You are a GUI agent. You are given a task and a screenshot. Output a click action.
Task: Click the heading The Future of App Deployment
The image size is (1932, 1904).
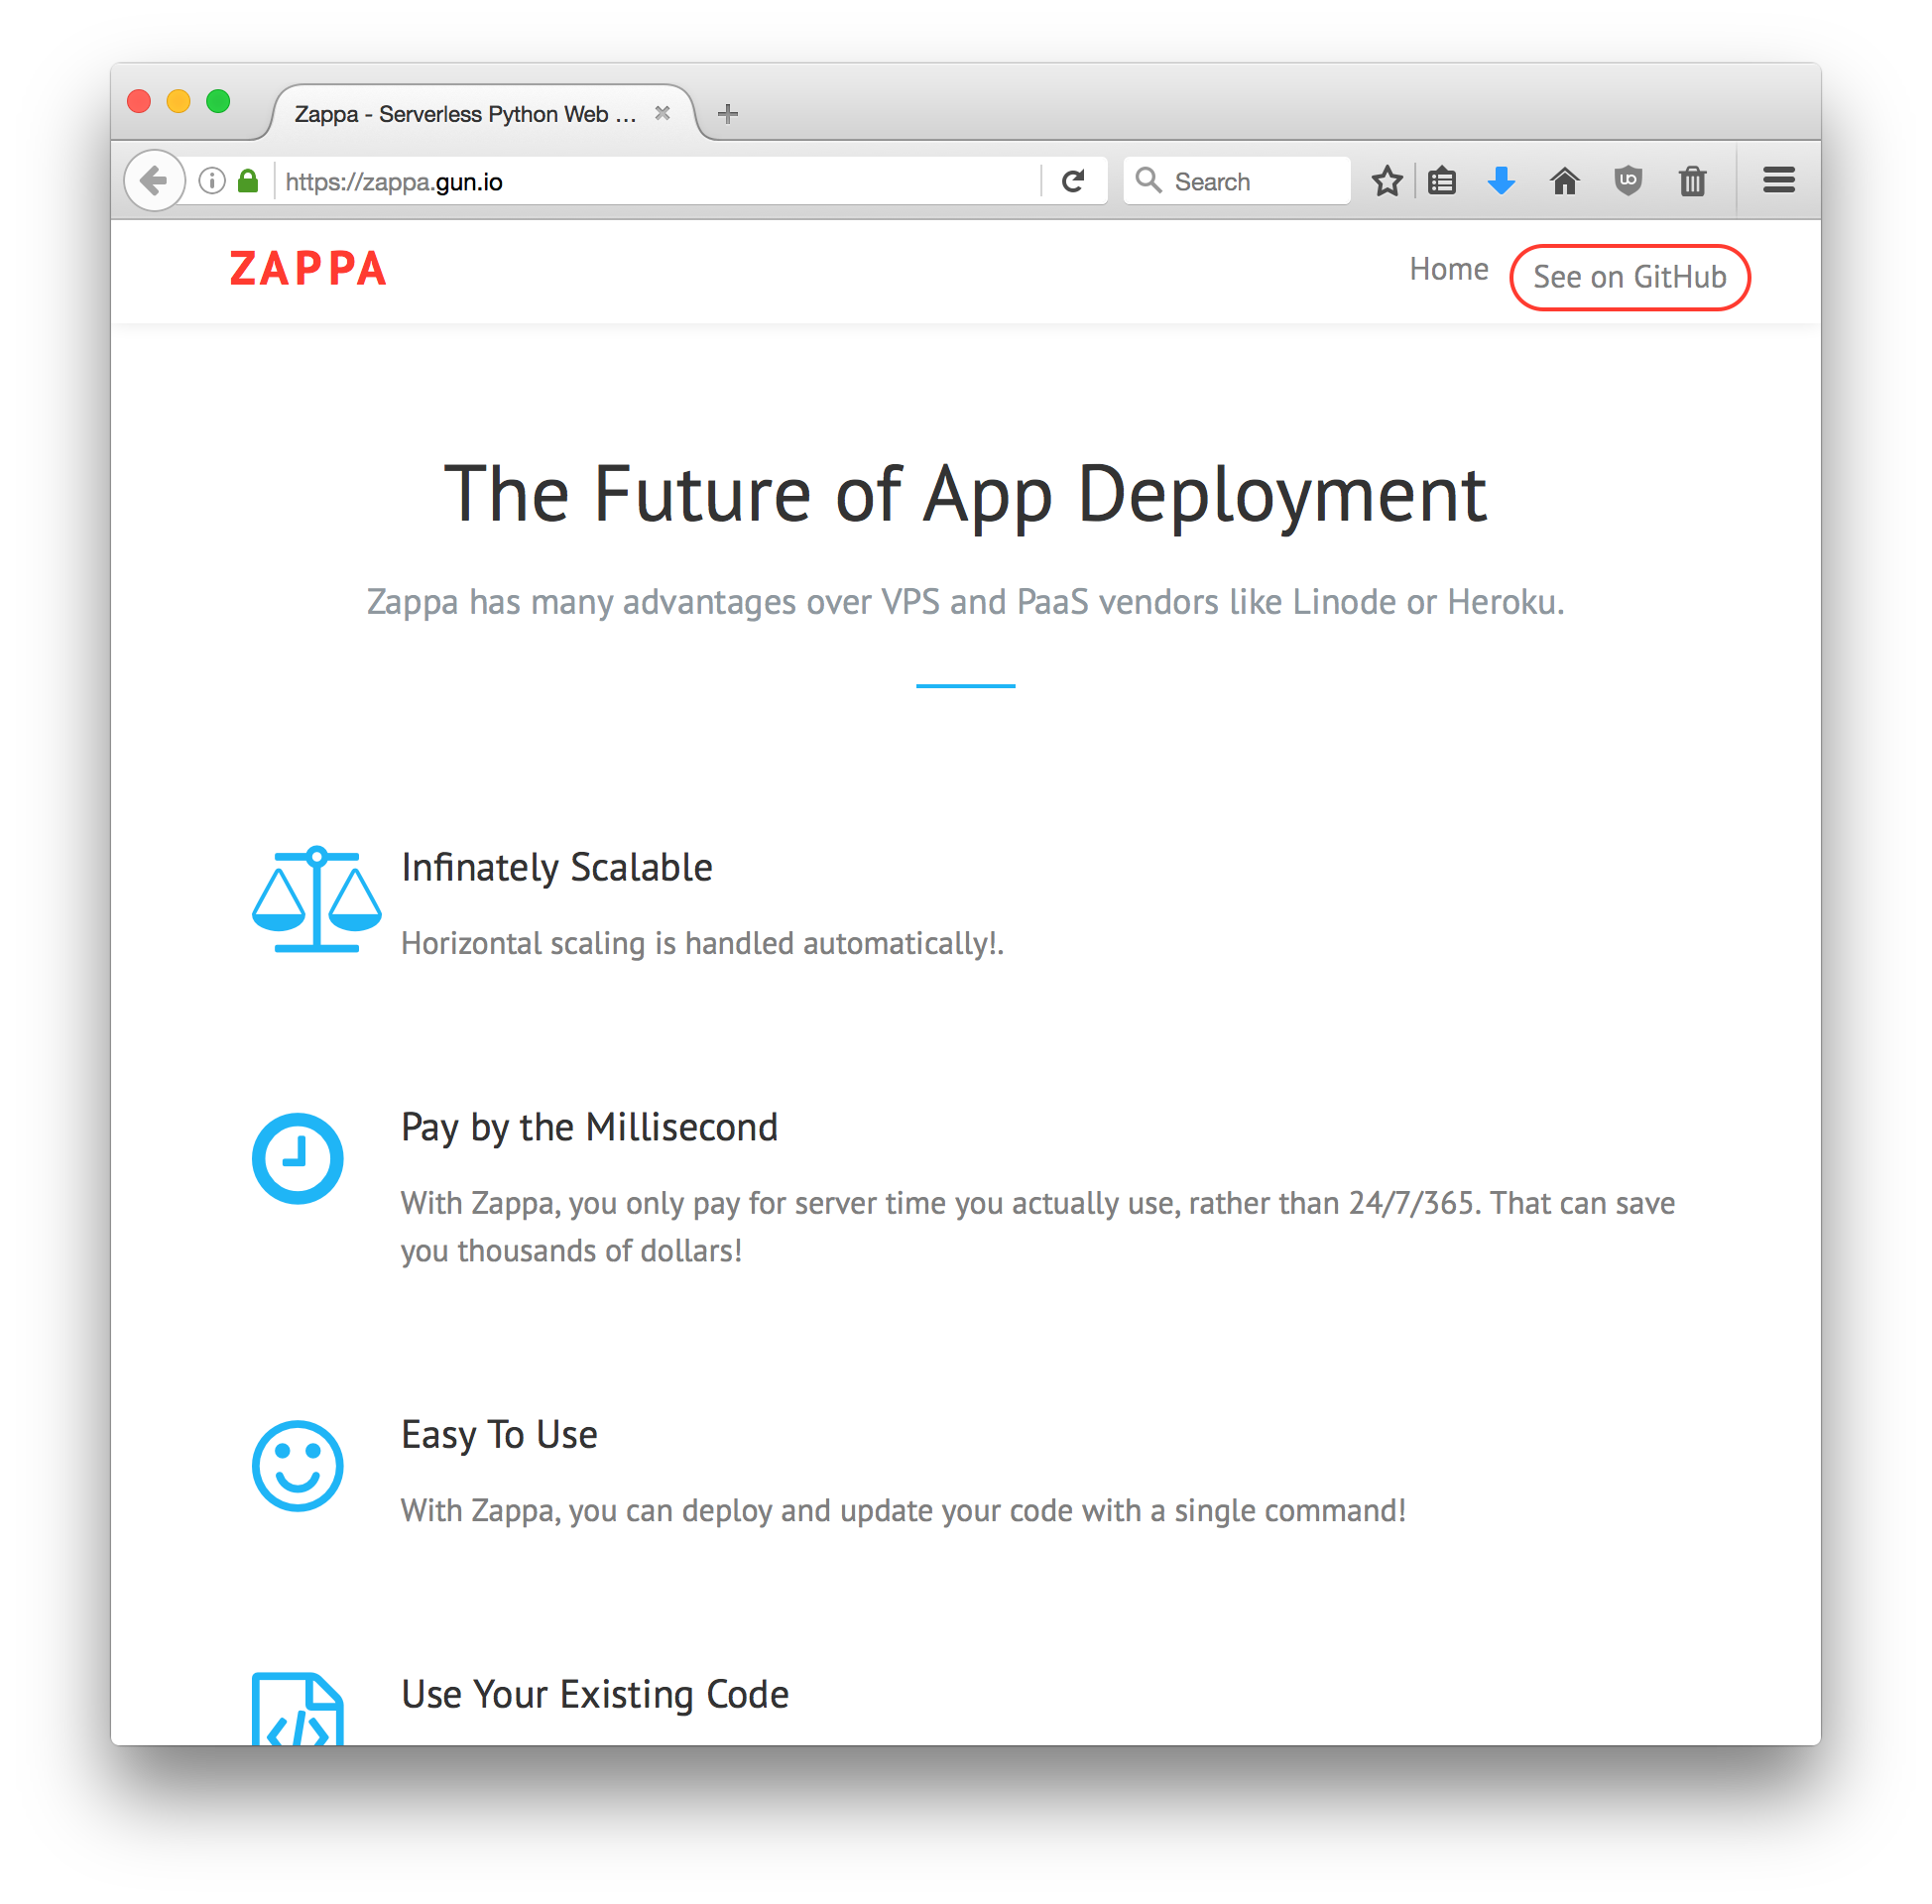[x=965, y=494]
